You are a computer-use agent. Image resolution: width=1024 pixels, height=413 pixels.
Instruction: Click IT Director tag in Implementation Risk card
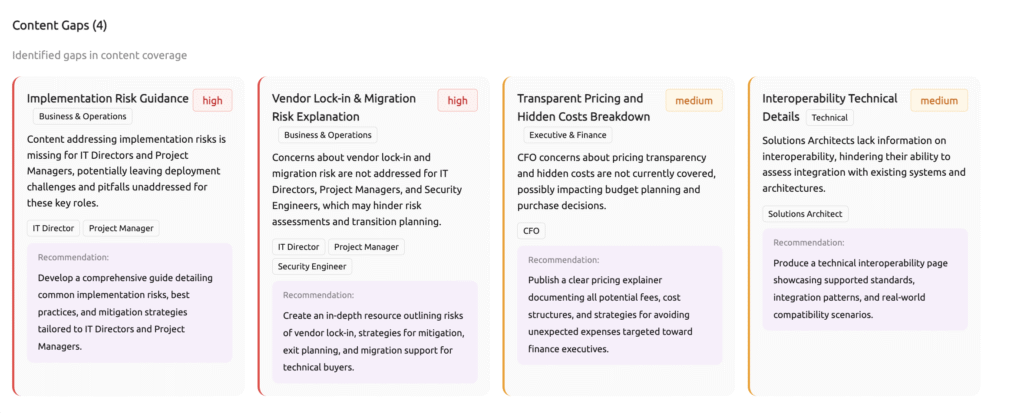click(x=51, y=228)
